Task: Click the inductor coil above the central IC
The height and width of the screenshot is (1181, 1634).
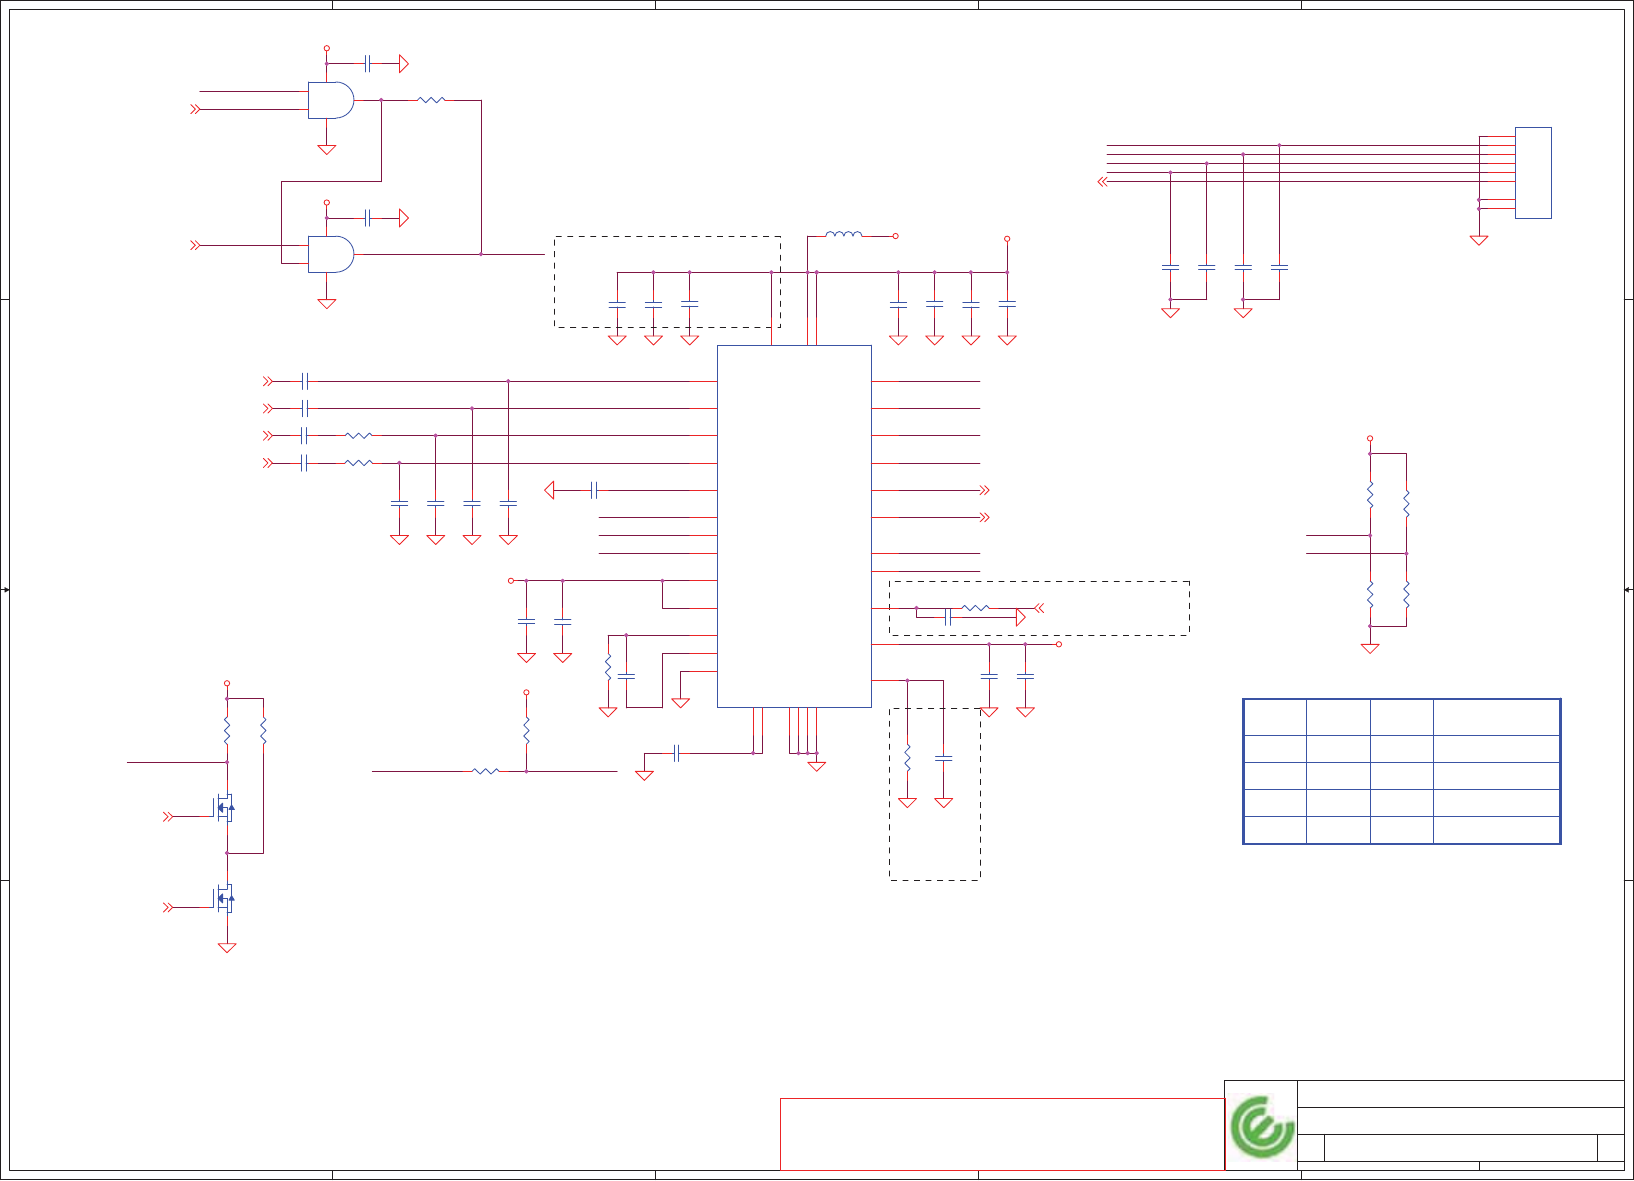Action: coord(843,235)
